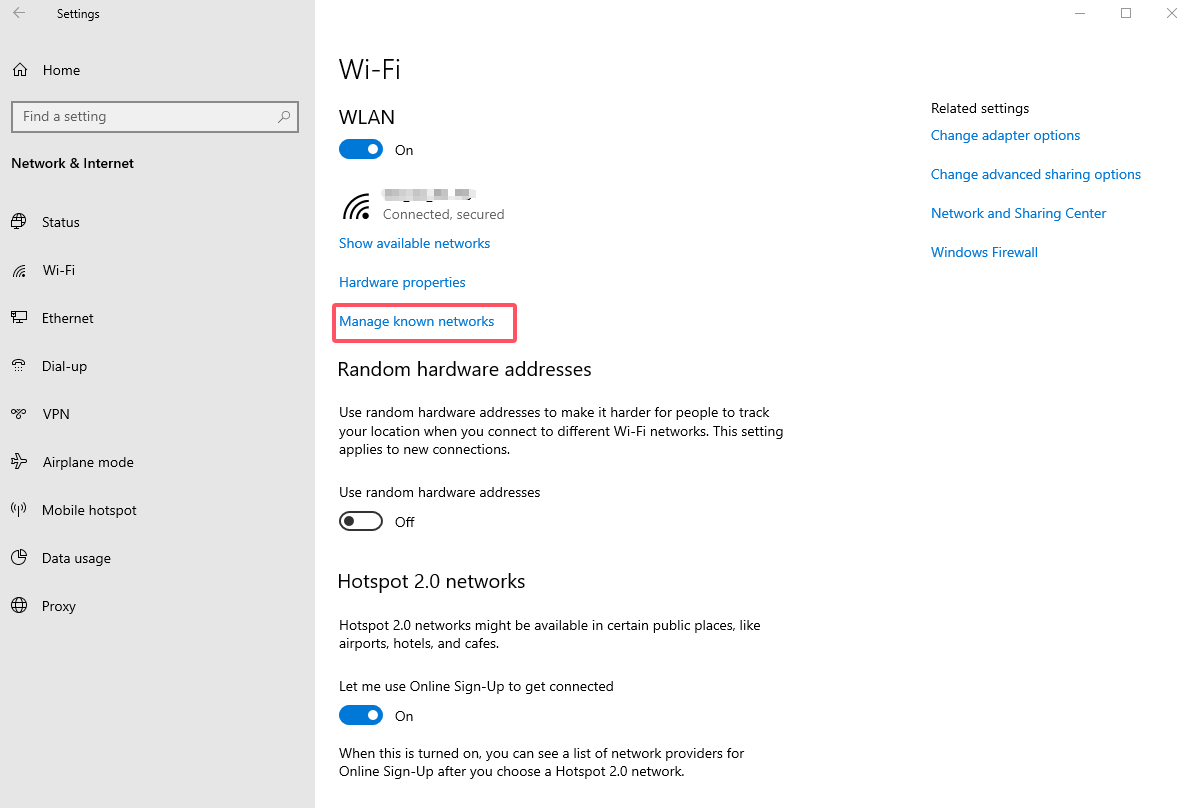Open VPN settings via its icon
The height and width of the screenshot is (808, 1187).
pos(19,413)
